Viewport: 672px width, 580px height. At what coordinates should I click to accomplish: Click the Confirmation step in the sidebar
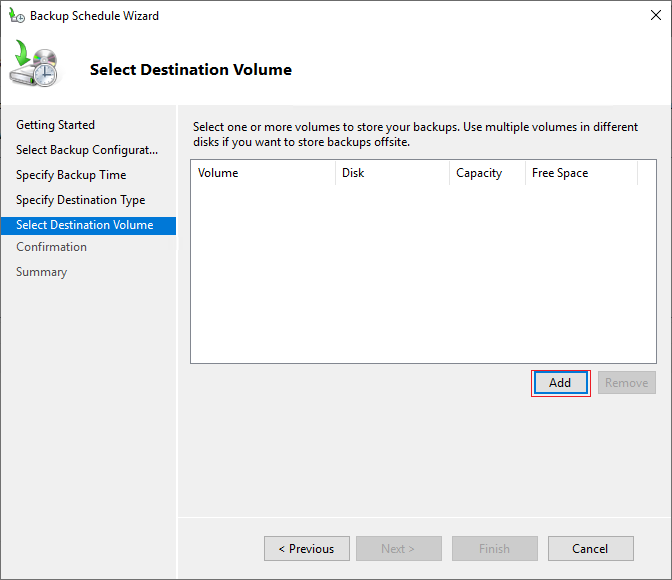click(x=51, y=247)
